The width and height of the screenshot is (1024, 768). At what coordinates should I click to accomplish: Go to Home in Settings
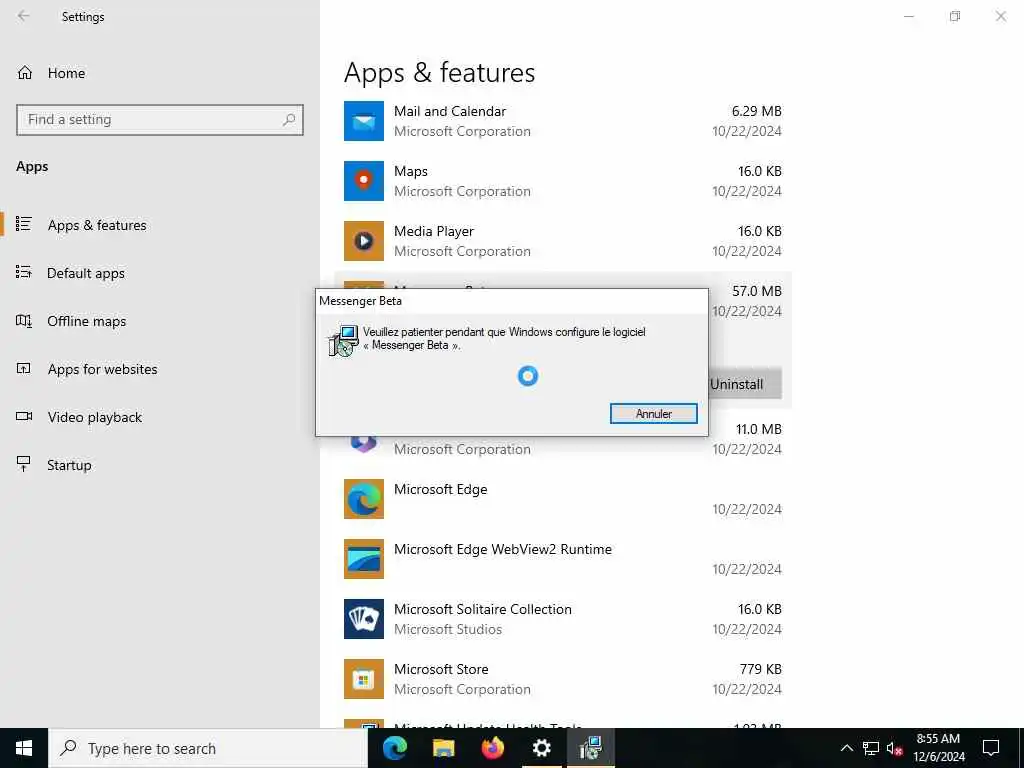pyautogui.click(x=66, y=73)
